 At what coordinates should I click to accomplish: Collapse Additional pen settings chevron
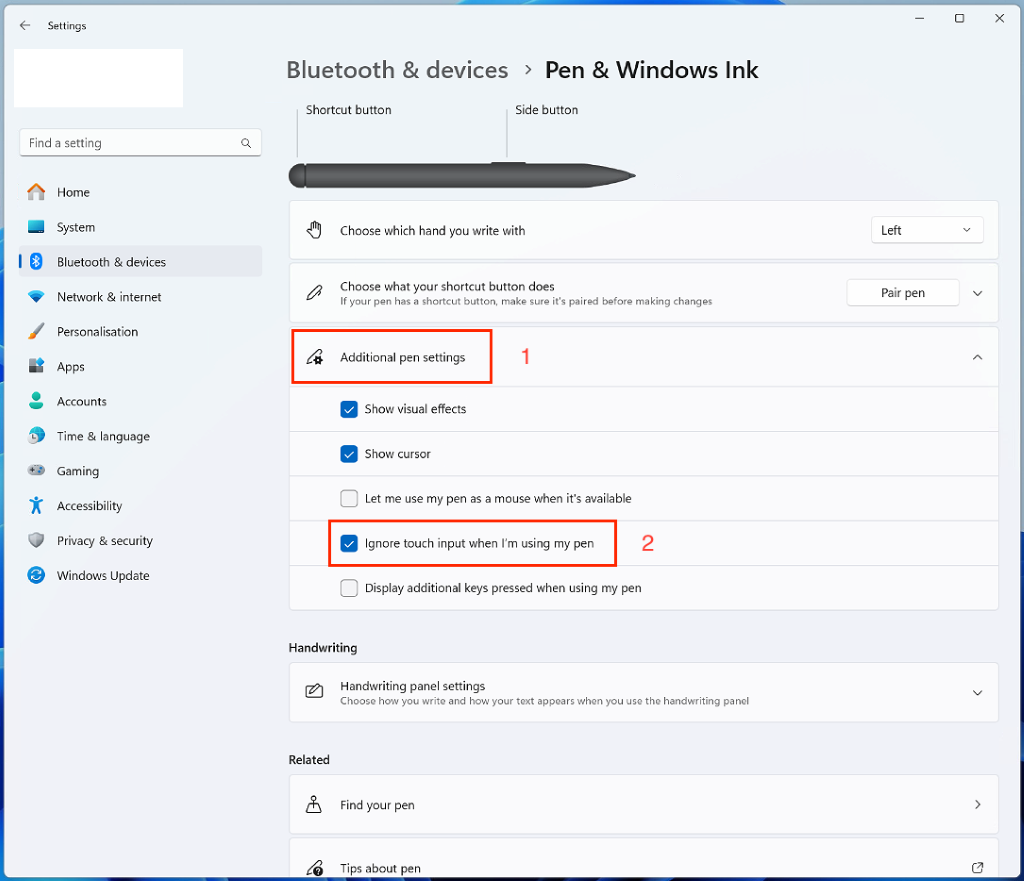(978, 357)
